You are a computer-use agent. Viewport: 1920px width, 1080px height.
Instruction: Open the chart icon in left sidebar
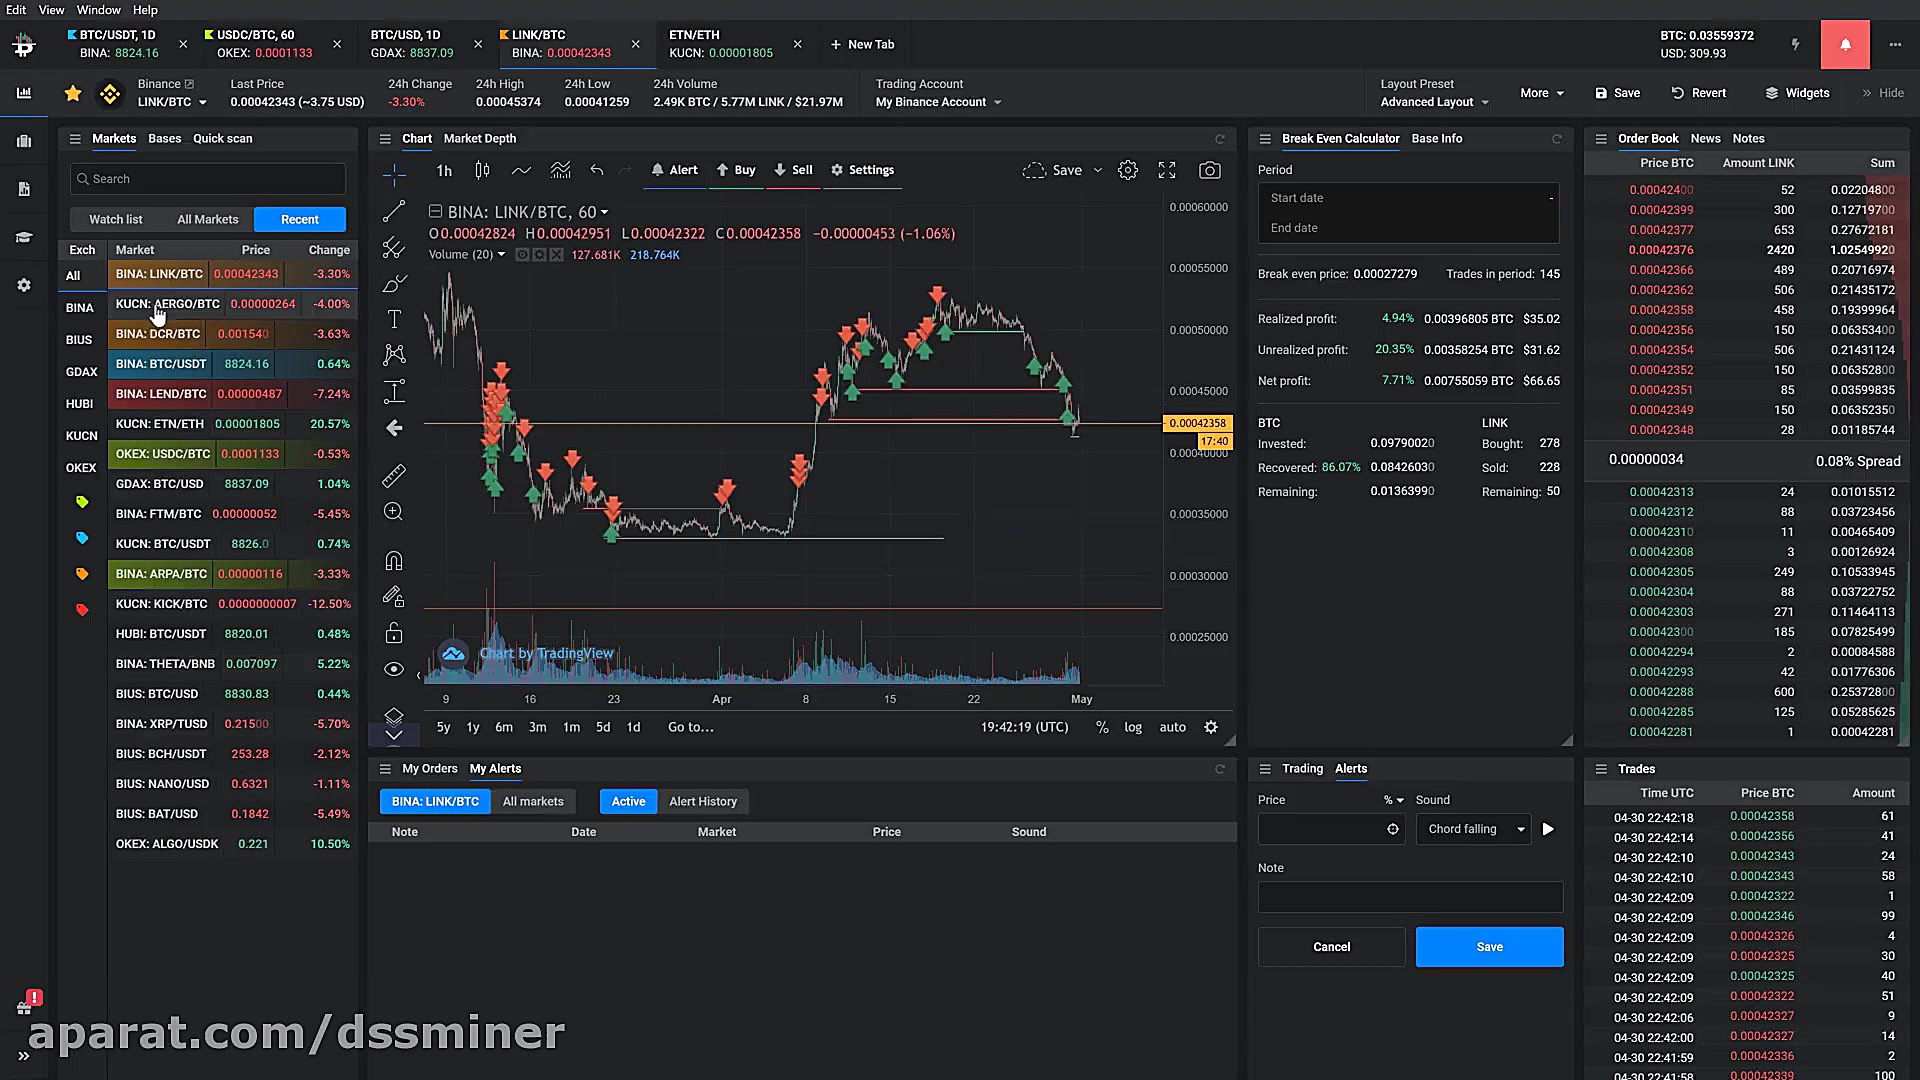pos(24,93)
